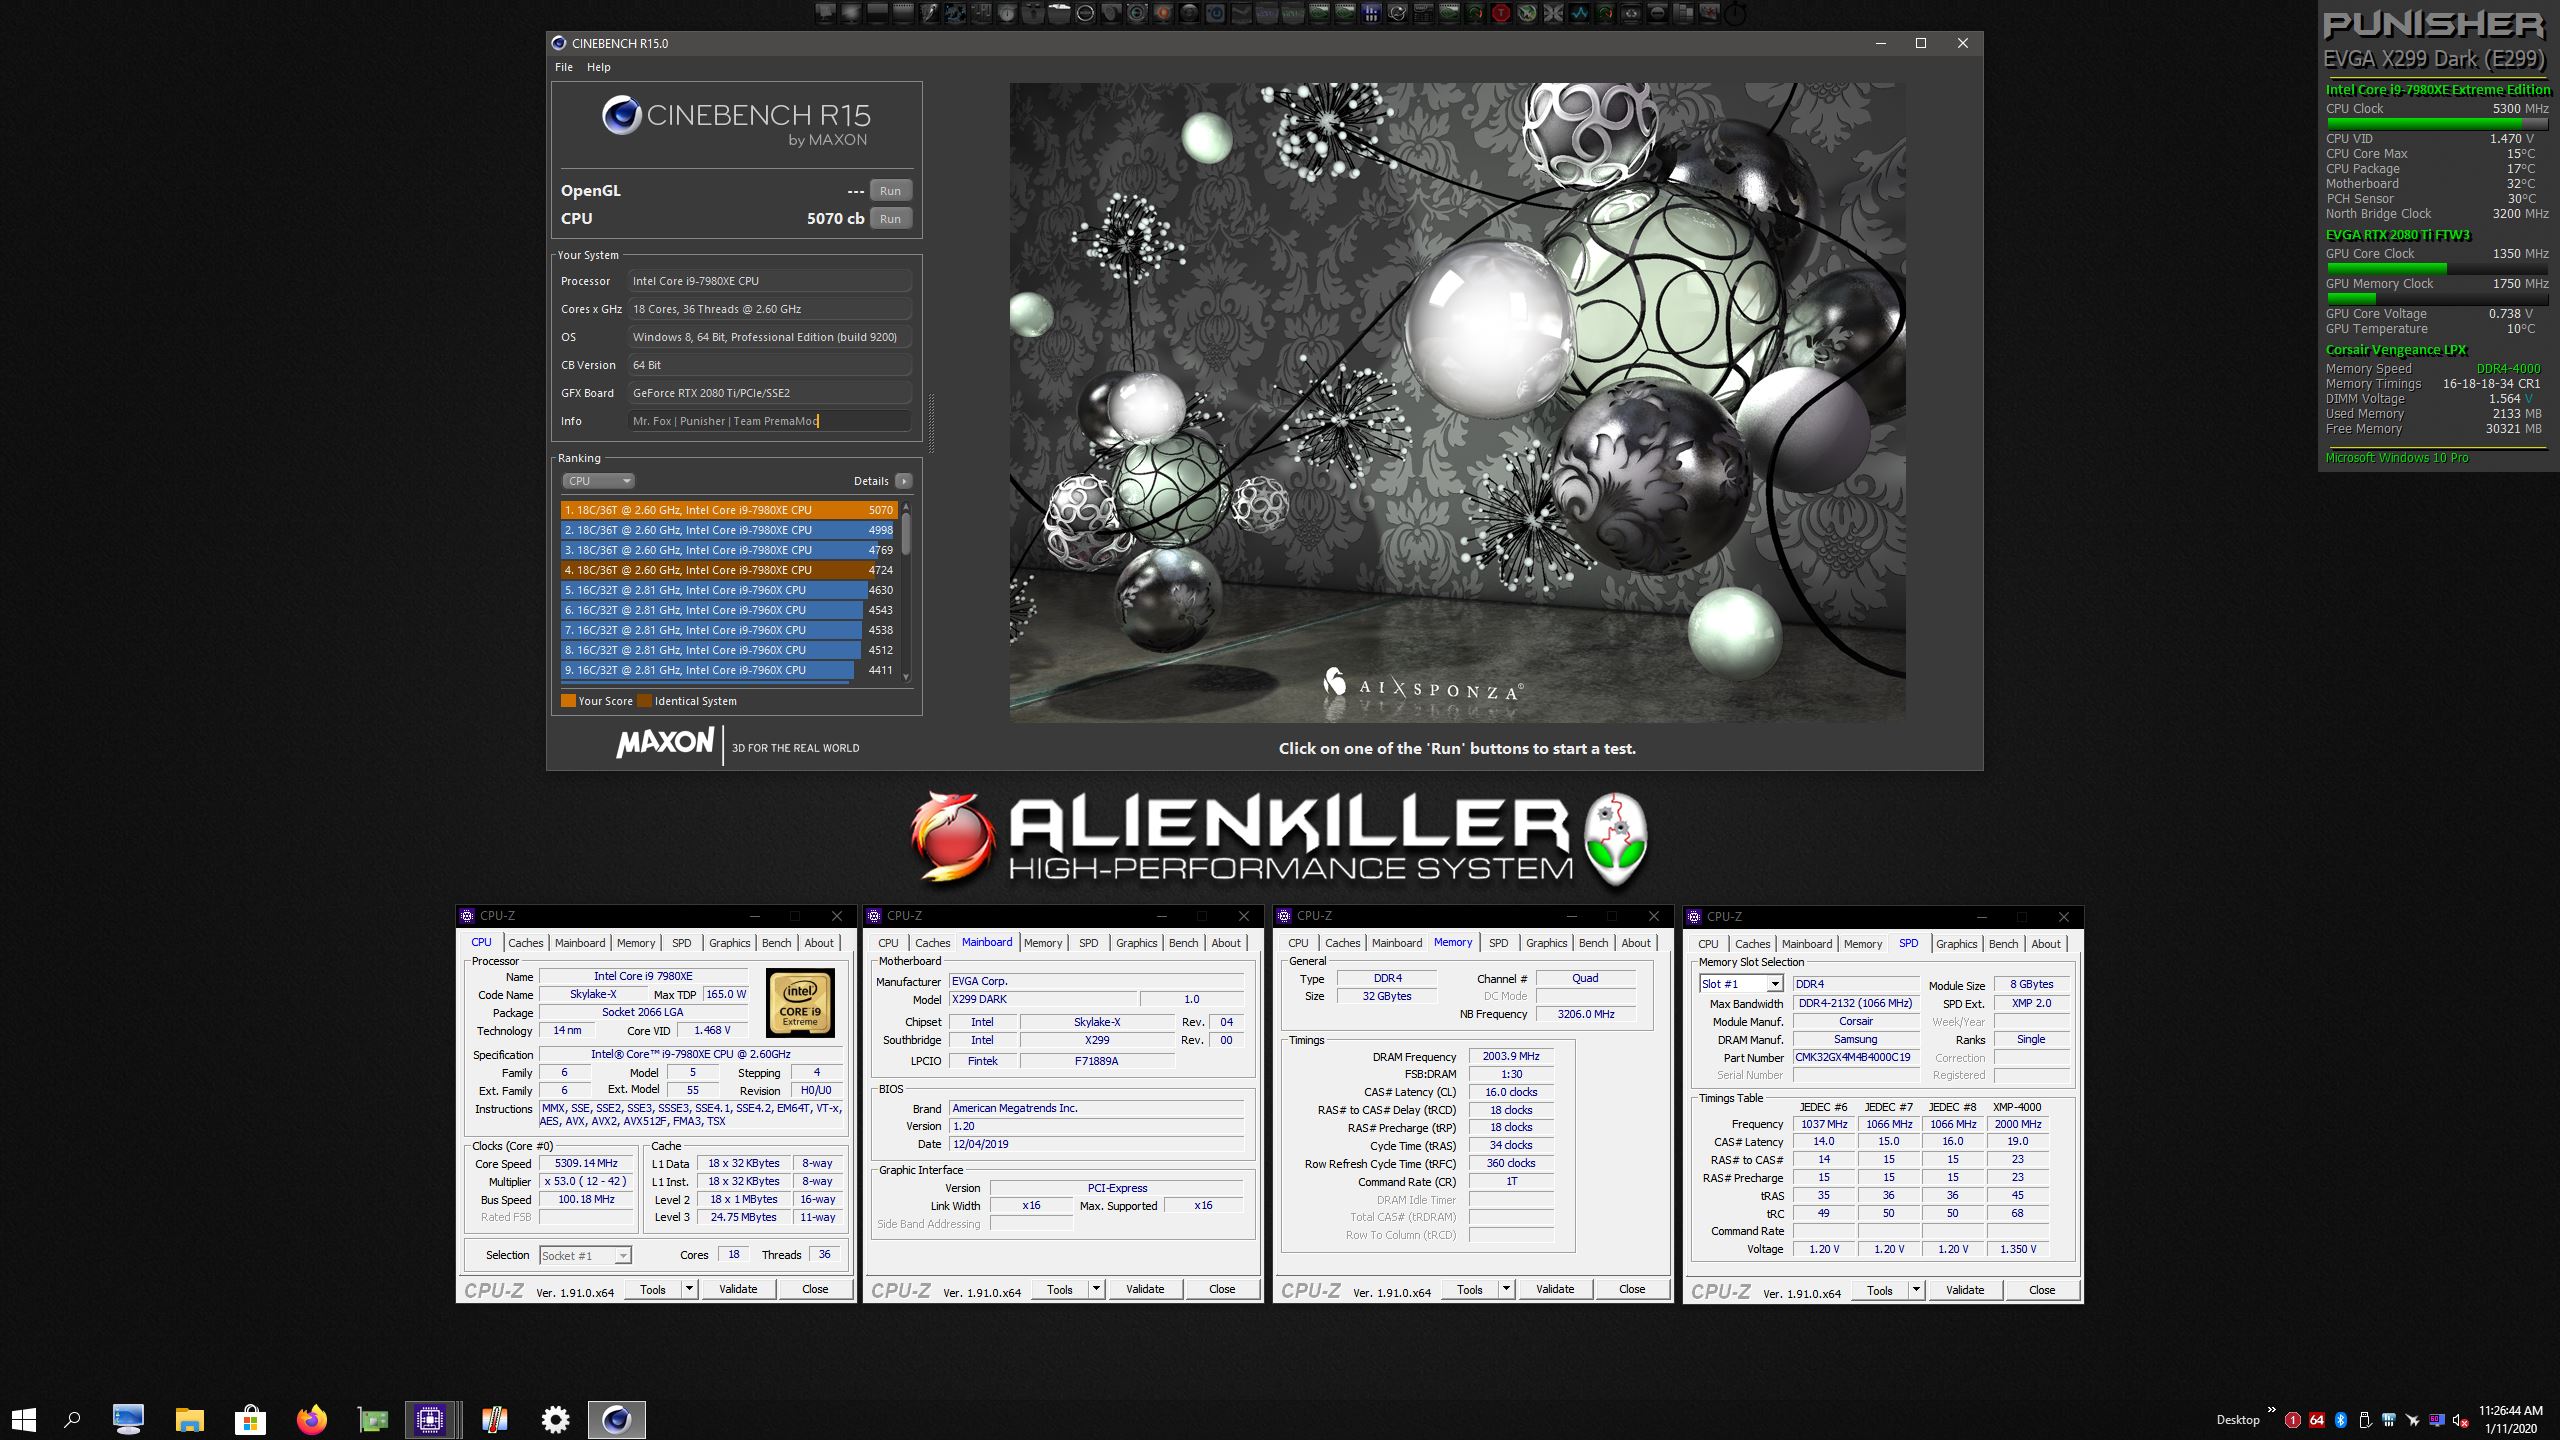Run the CPU benchmark test
Image resolution: width=2560 pixels, height=1440 pixels.
[890, 219]
